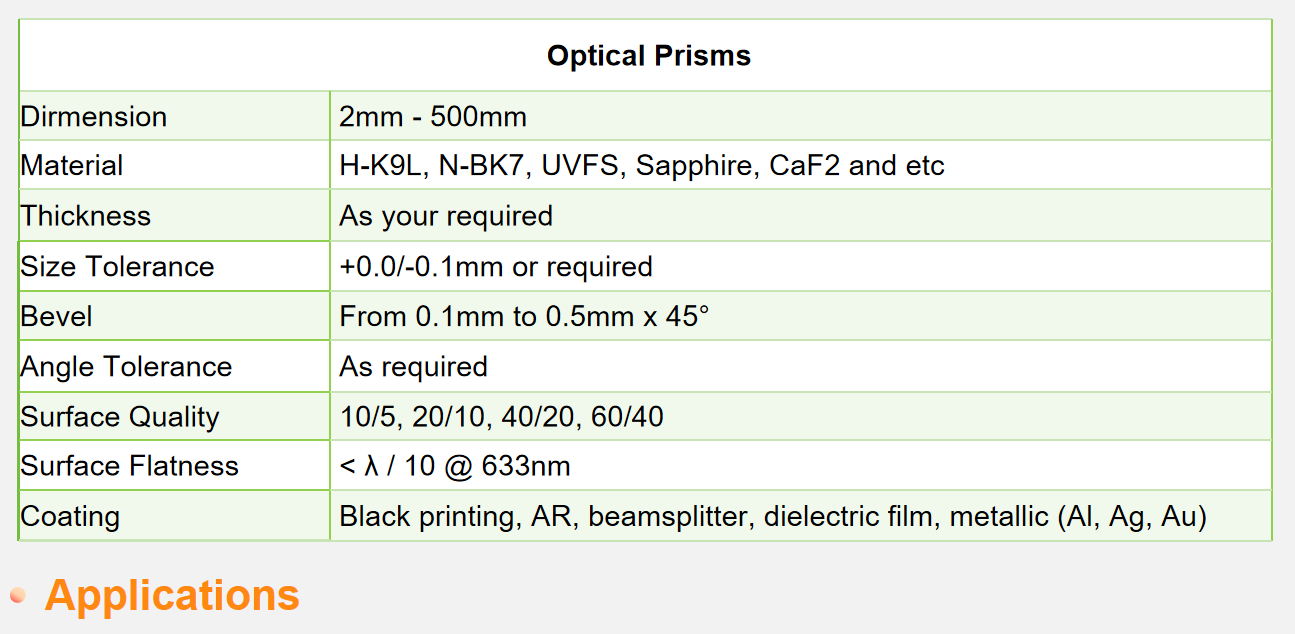Select the 10/5, 20/10, 40/20, 60/40 value
Image resolution: width=1295 pixels, height=634 pixels.
point(501,417)
